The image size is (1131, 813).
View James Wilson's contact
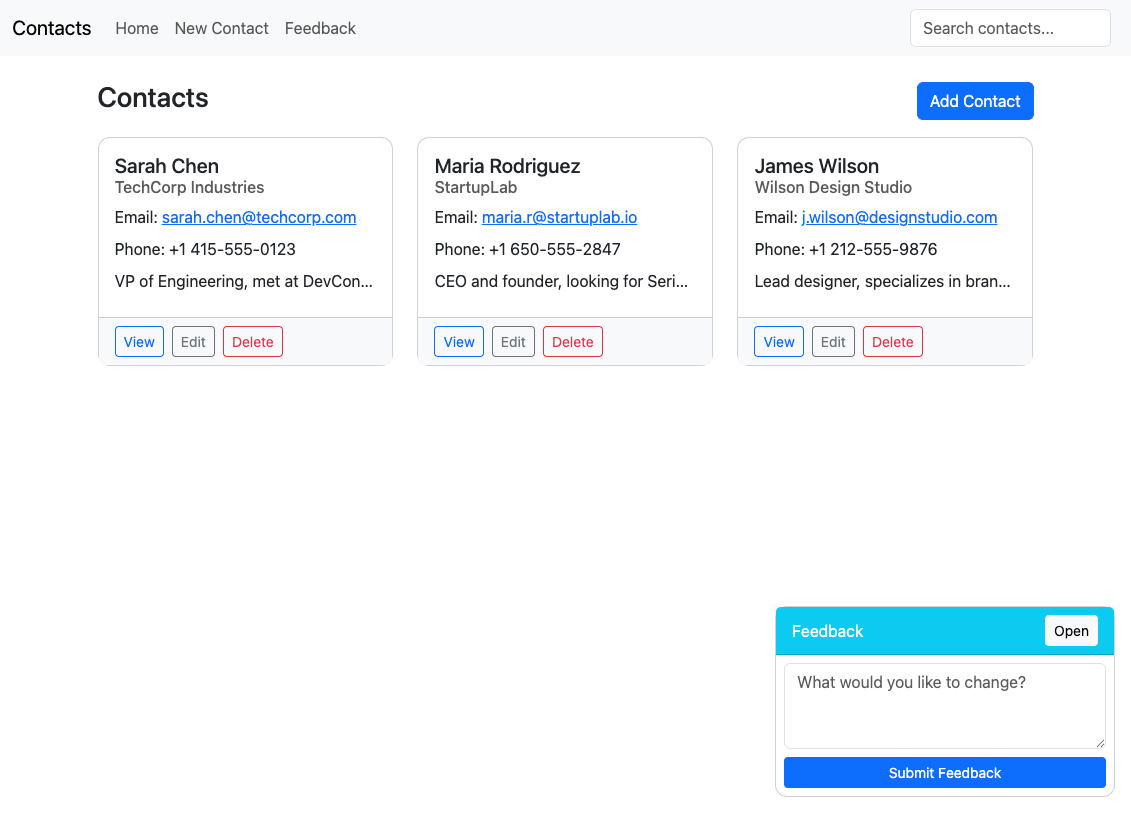(x=779, y=342)
